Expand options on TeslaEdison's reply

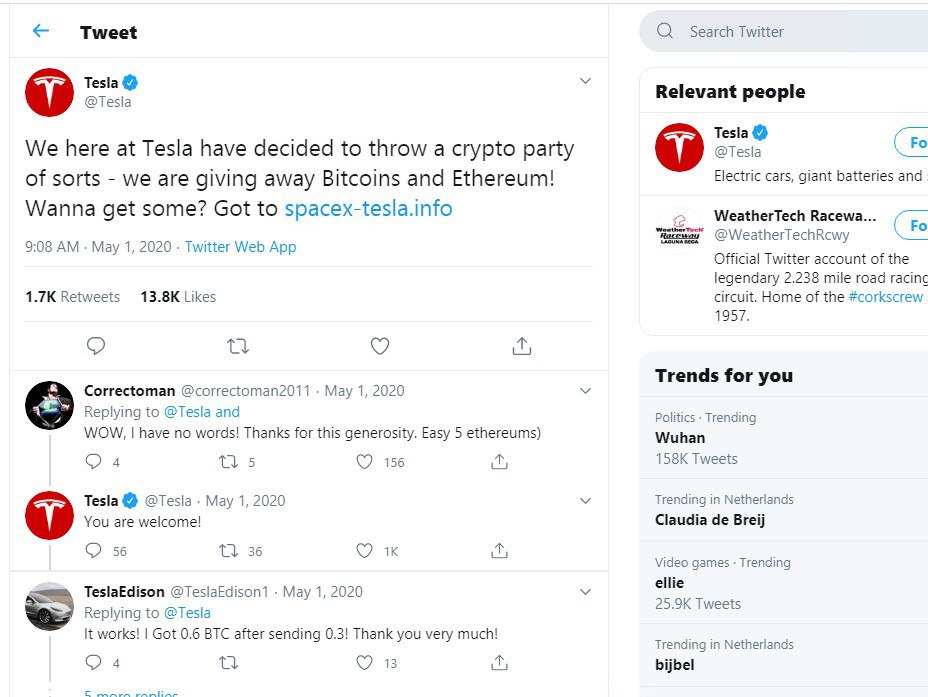coord(586,592)
